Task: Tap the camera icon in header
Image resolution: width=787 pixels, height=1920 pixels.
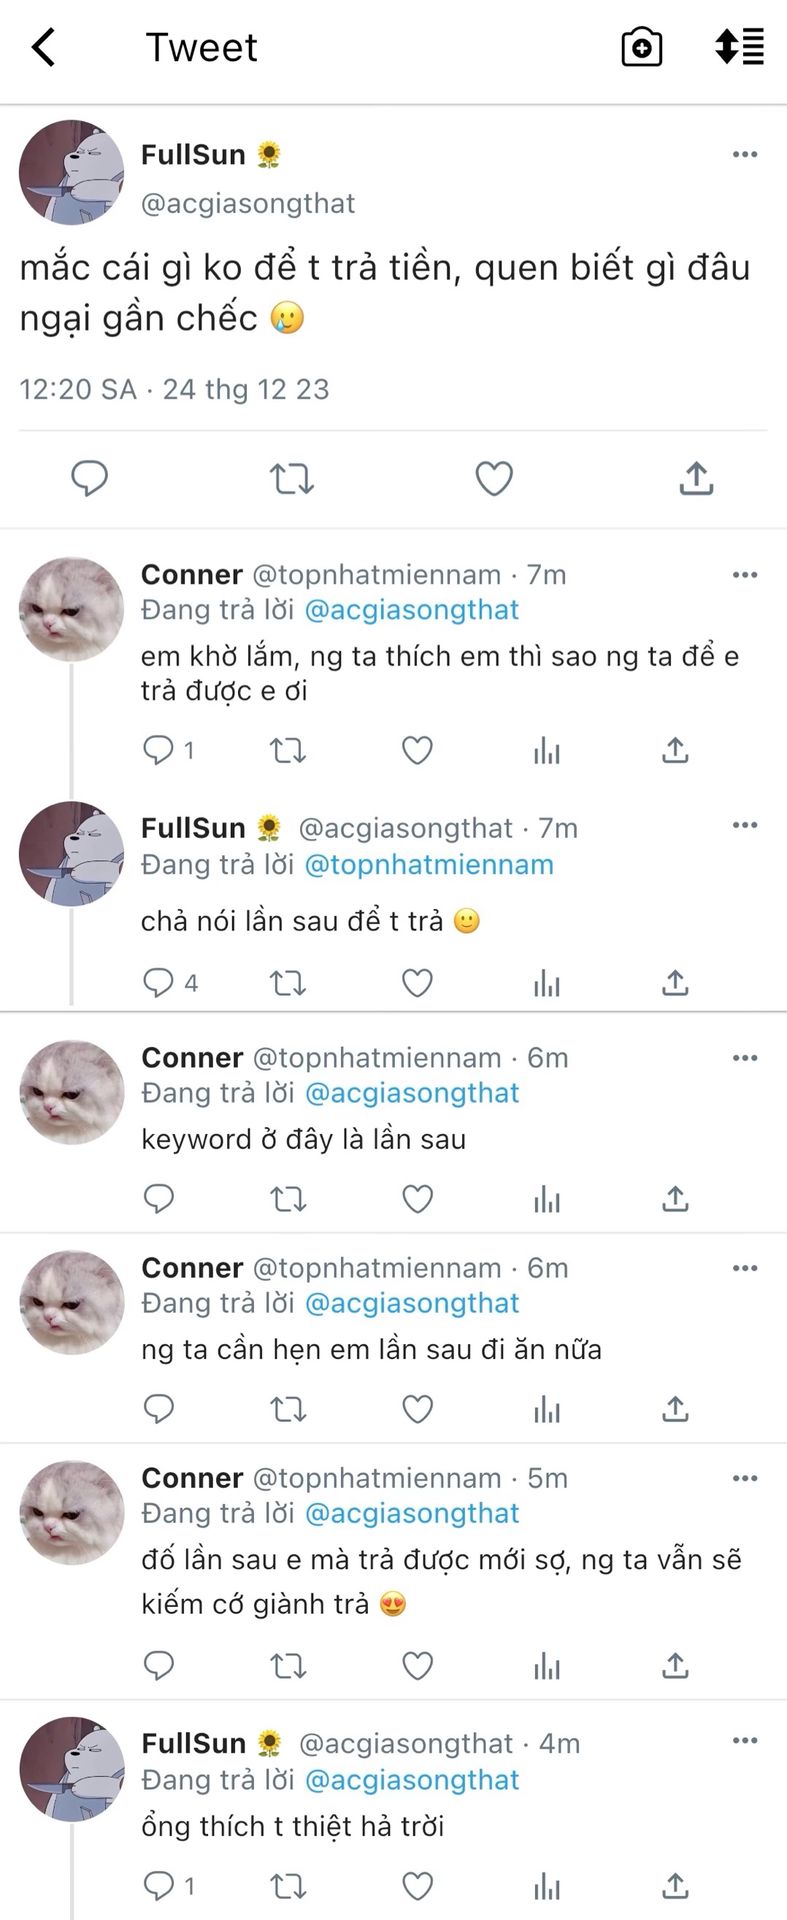Action: pyautogui.click(x=641, y=47)
